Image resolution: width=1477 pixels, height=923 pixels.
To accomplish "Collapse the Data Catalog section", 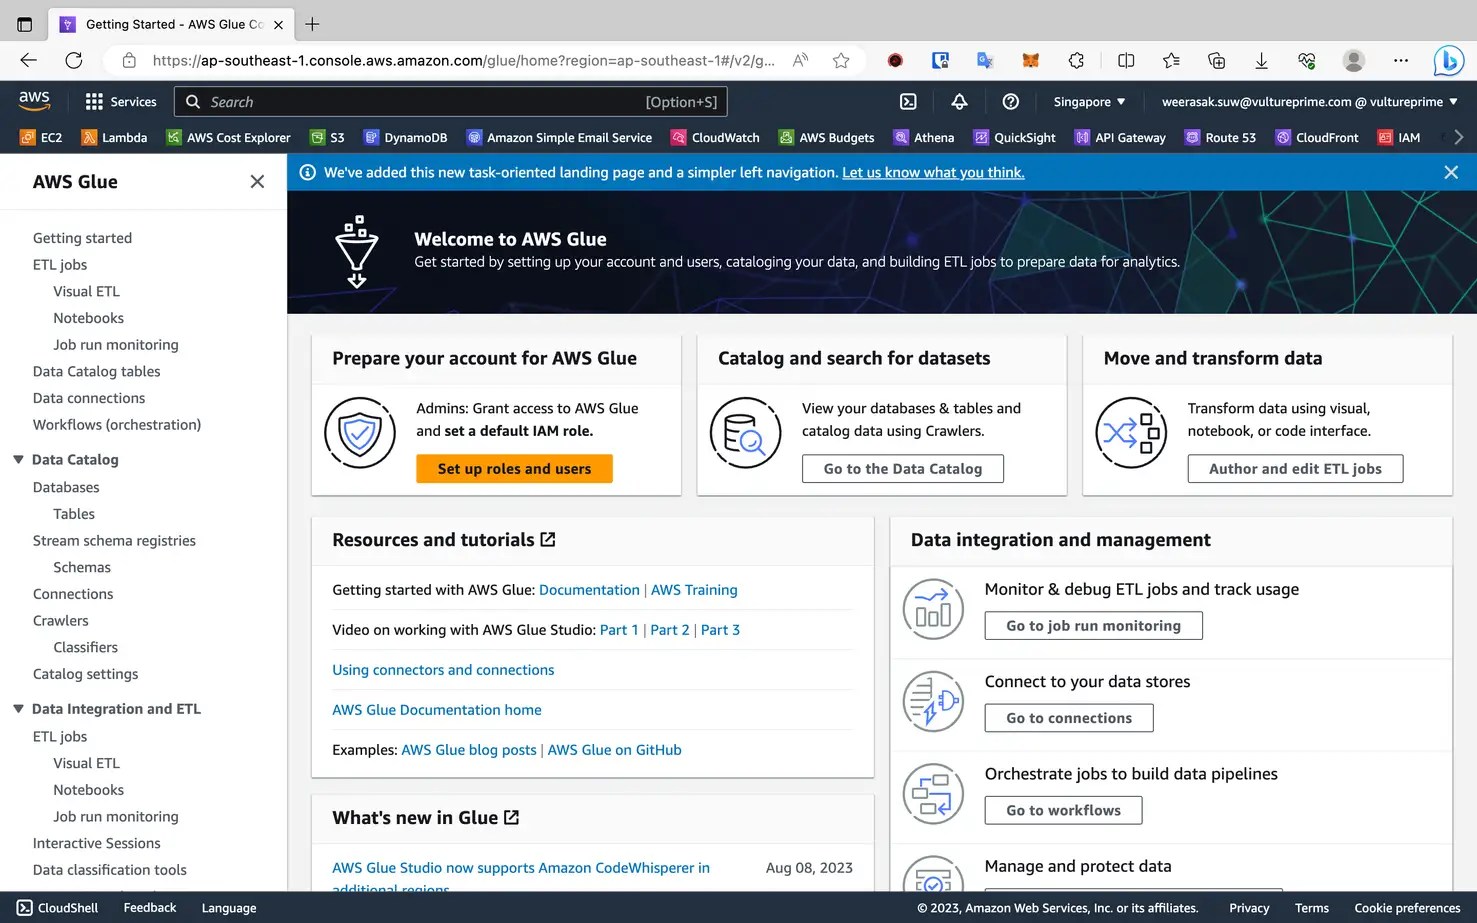I will [x=18, y=459].
